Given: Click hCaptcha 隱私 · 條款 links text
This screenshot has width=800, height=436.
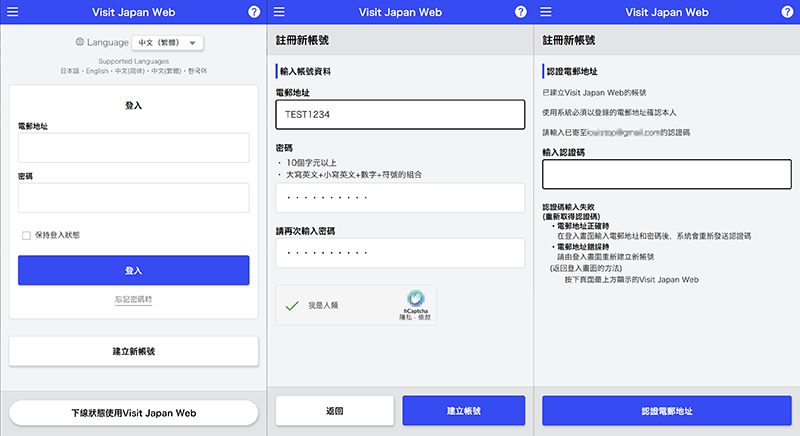Looking at the screenshot, I should [x=415, y=317].
